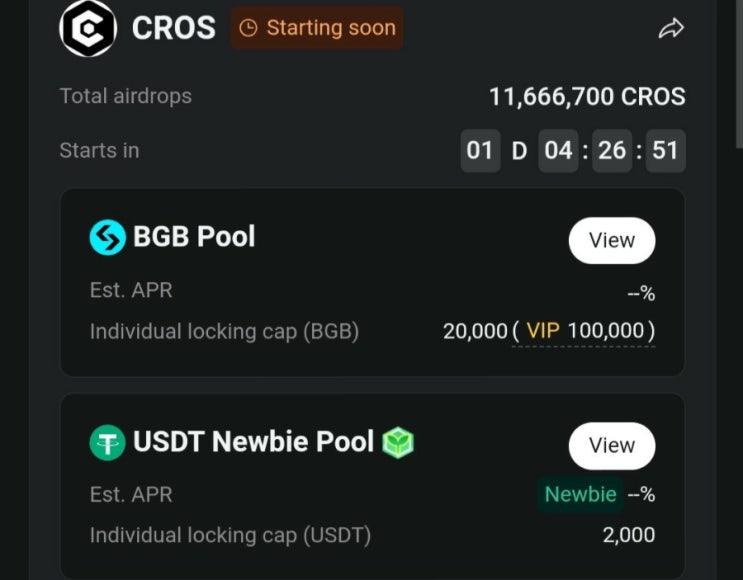Tap the green newbie cube icon
This screenshot has height=580, width=743.
[398, 443]
